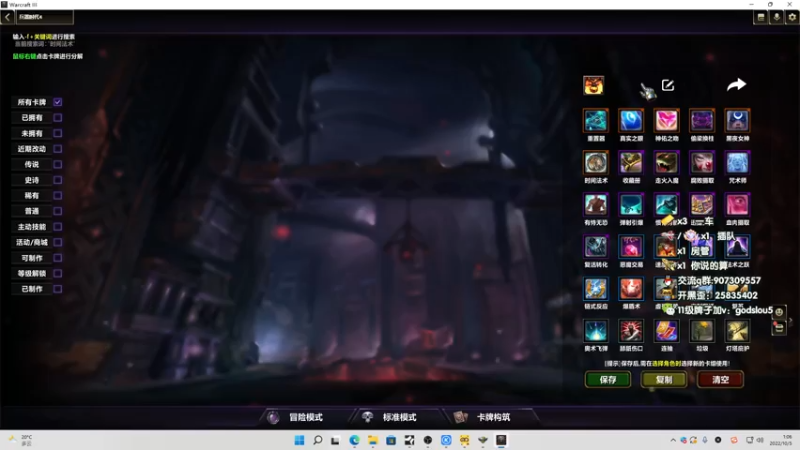Click the microphone icon in top bar

coord(777,17)
